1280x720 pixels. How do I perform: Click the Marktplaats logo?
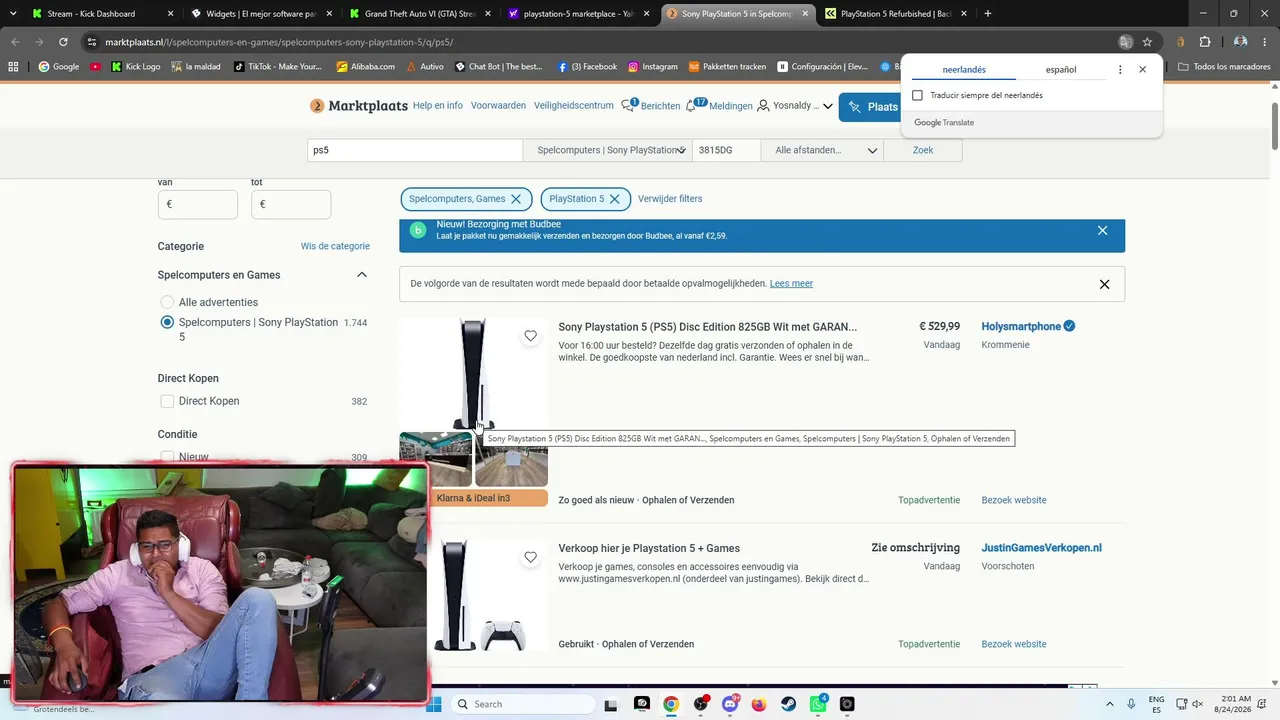coord(359,106)
